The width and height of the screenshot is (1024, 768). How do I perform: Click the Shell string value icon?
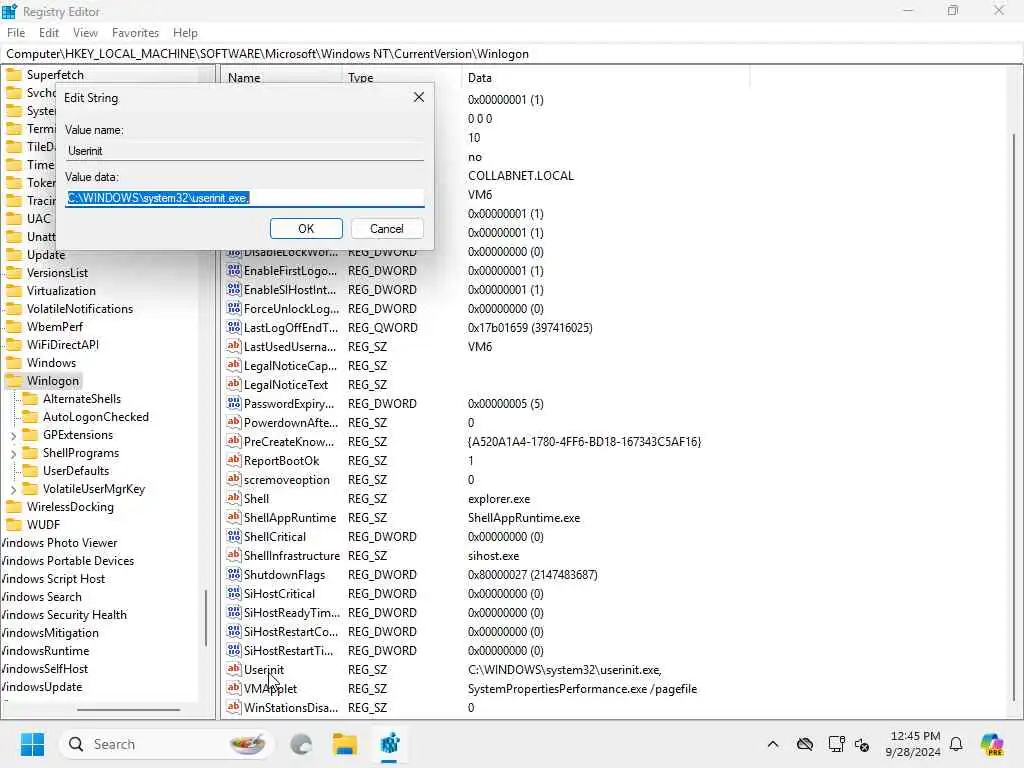(x=234, y=498)
